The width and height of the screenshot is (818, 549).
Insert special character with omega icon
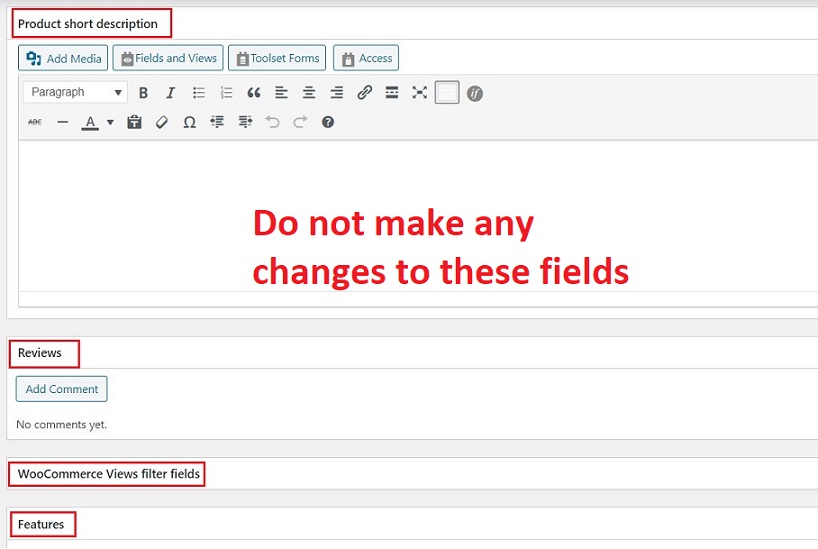point(189,122)
